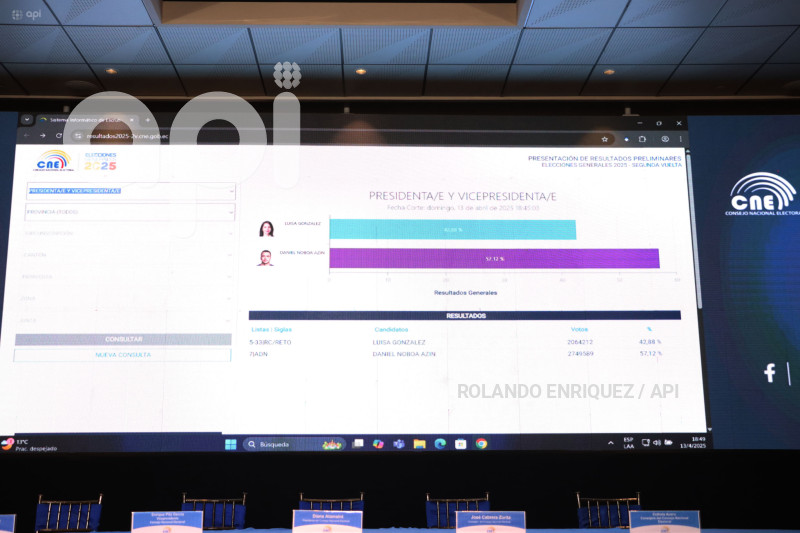Click the Votos column header
The height and width of the screenshot is (533, 800).
point(579,329)
